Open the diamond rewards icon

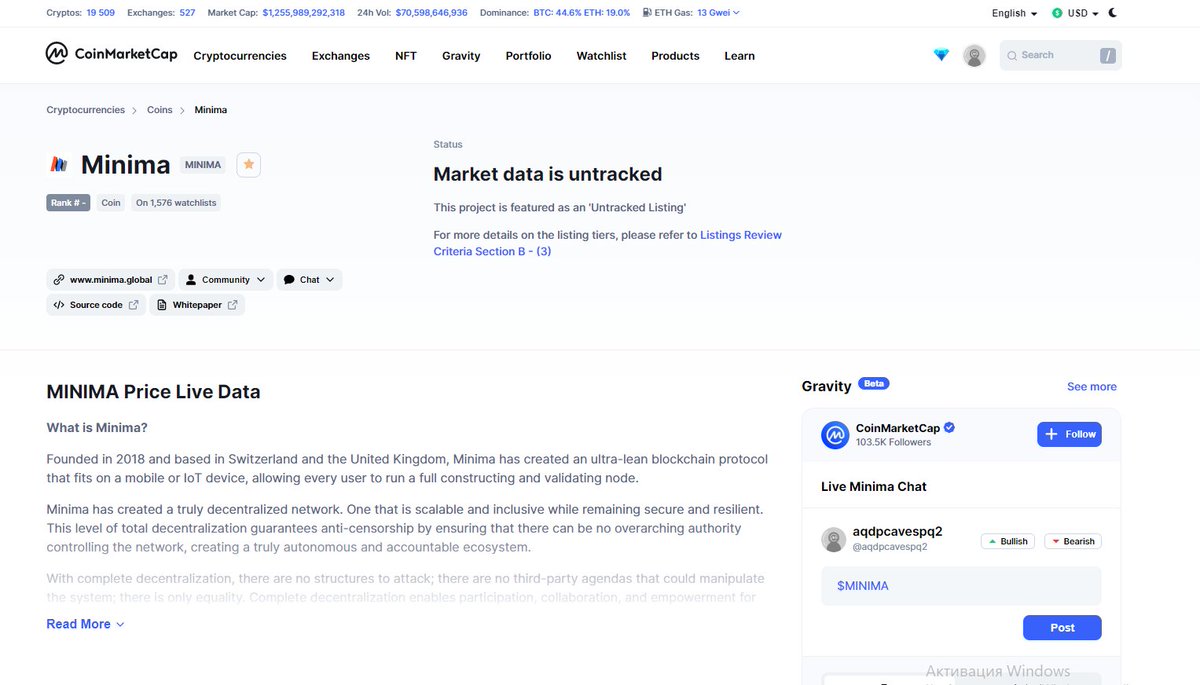pos(941,55)
